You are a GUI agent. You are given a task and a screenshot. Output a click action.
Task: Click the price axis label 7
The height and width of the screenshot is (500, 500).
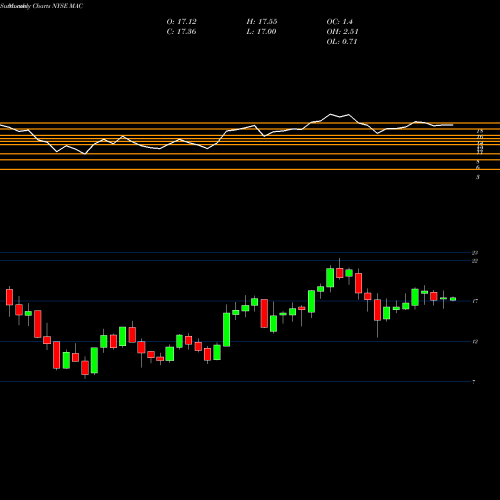[474, 382]
